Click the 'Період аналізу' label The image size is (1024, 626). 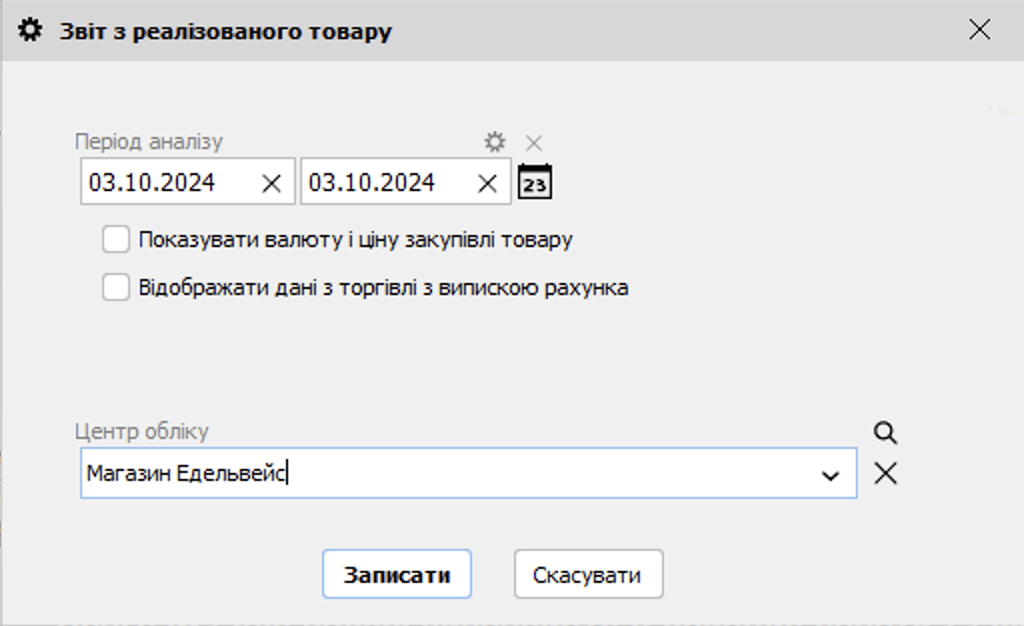149,142
